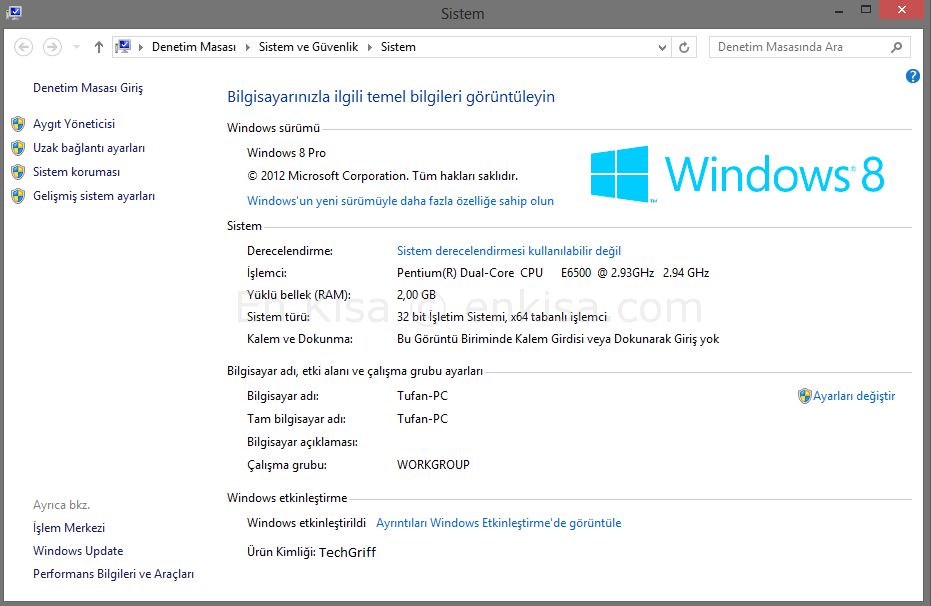Click Windows etkinleştirildi status text
This screenshot has height=606, width=931.
click(306, 523)
